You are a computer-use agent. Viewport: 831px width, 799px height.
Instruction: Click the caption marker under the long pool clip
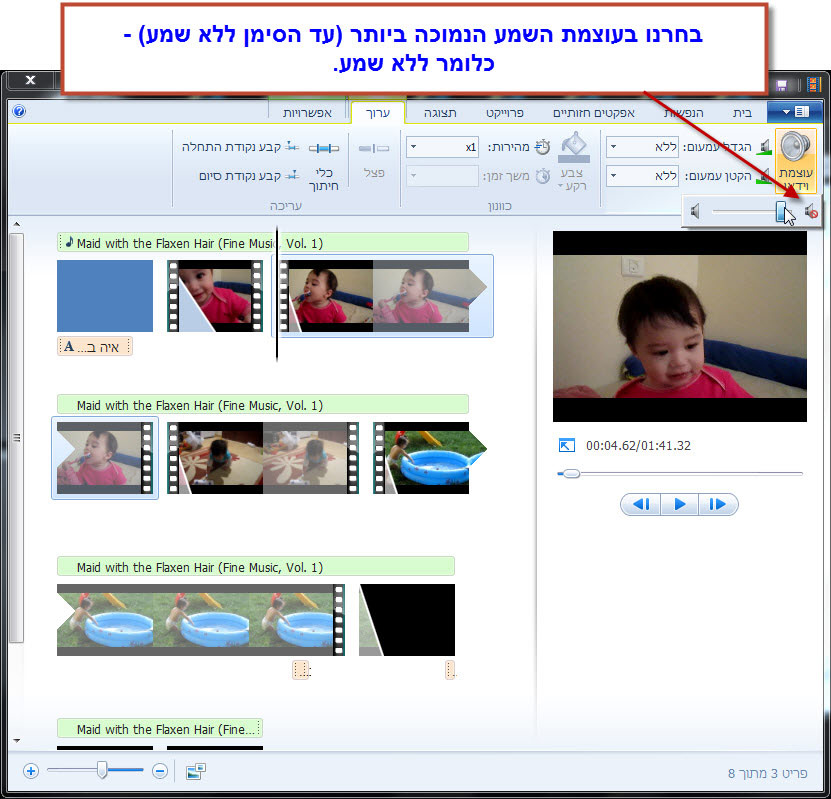302,670
